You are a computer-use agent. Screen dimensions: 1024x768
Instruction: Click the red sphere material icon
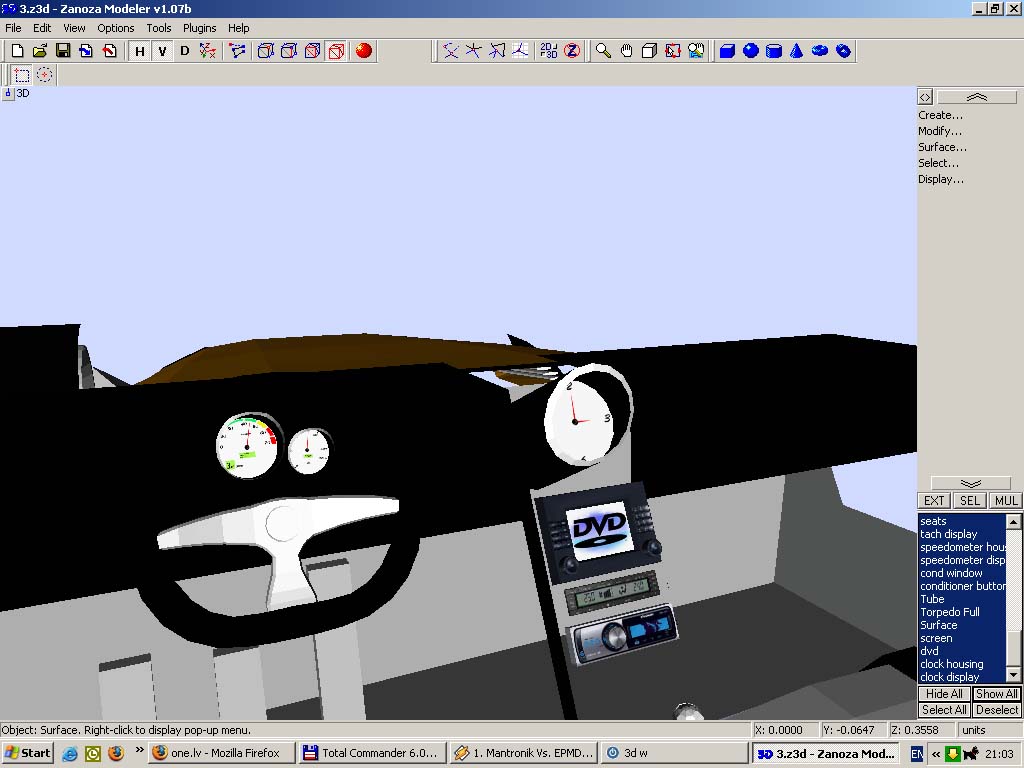[x=364, y=51]
